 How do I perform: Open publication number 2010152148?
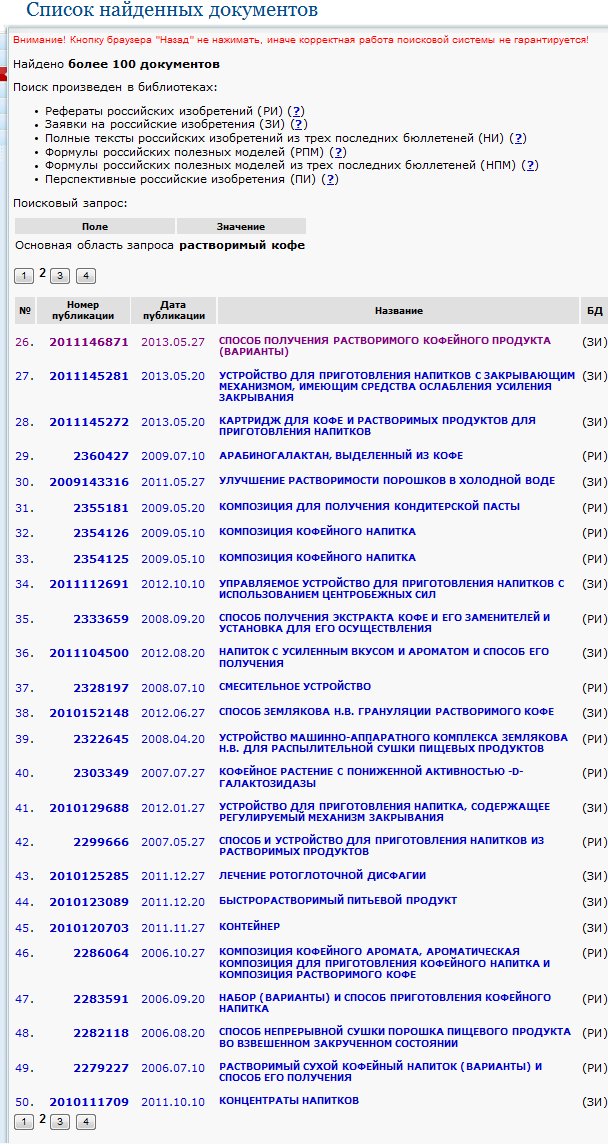pos(89,713)
